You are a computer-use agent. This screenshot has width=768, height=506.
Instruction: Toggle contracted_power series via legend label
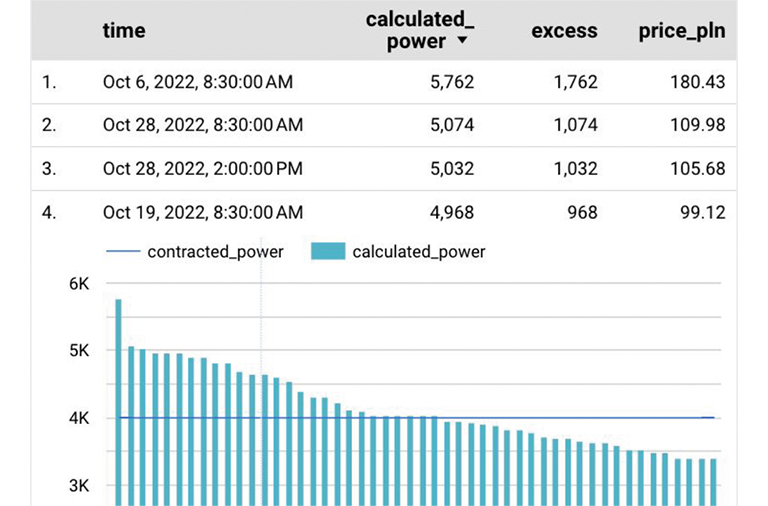point(215,252)
